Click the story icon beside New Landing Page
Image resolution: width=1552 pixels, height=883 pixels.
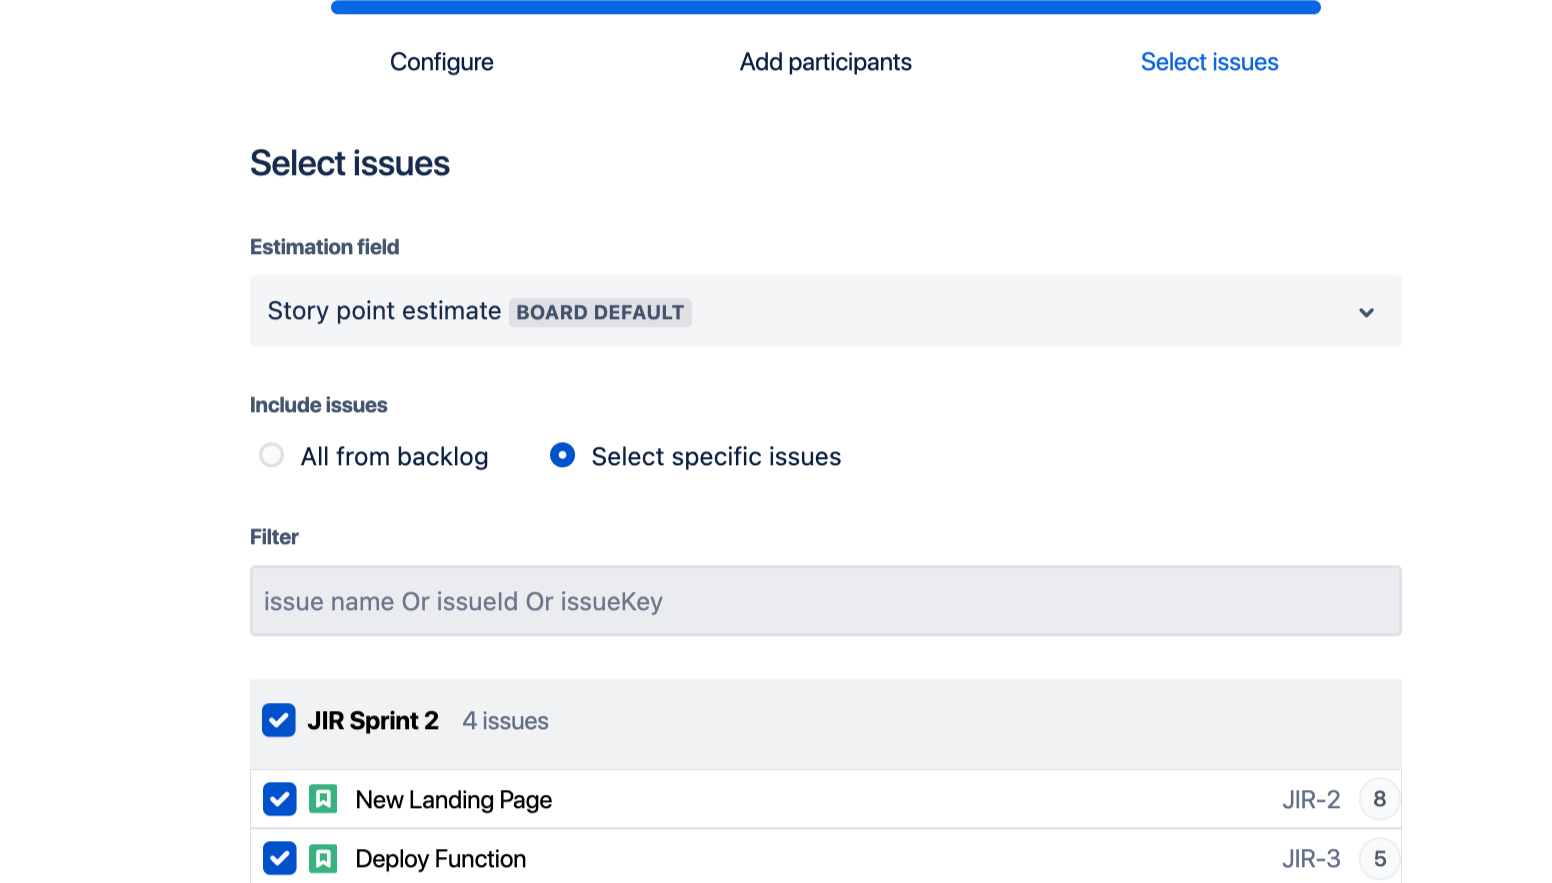(x=323, y=799)
